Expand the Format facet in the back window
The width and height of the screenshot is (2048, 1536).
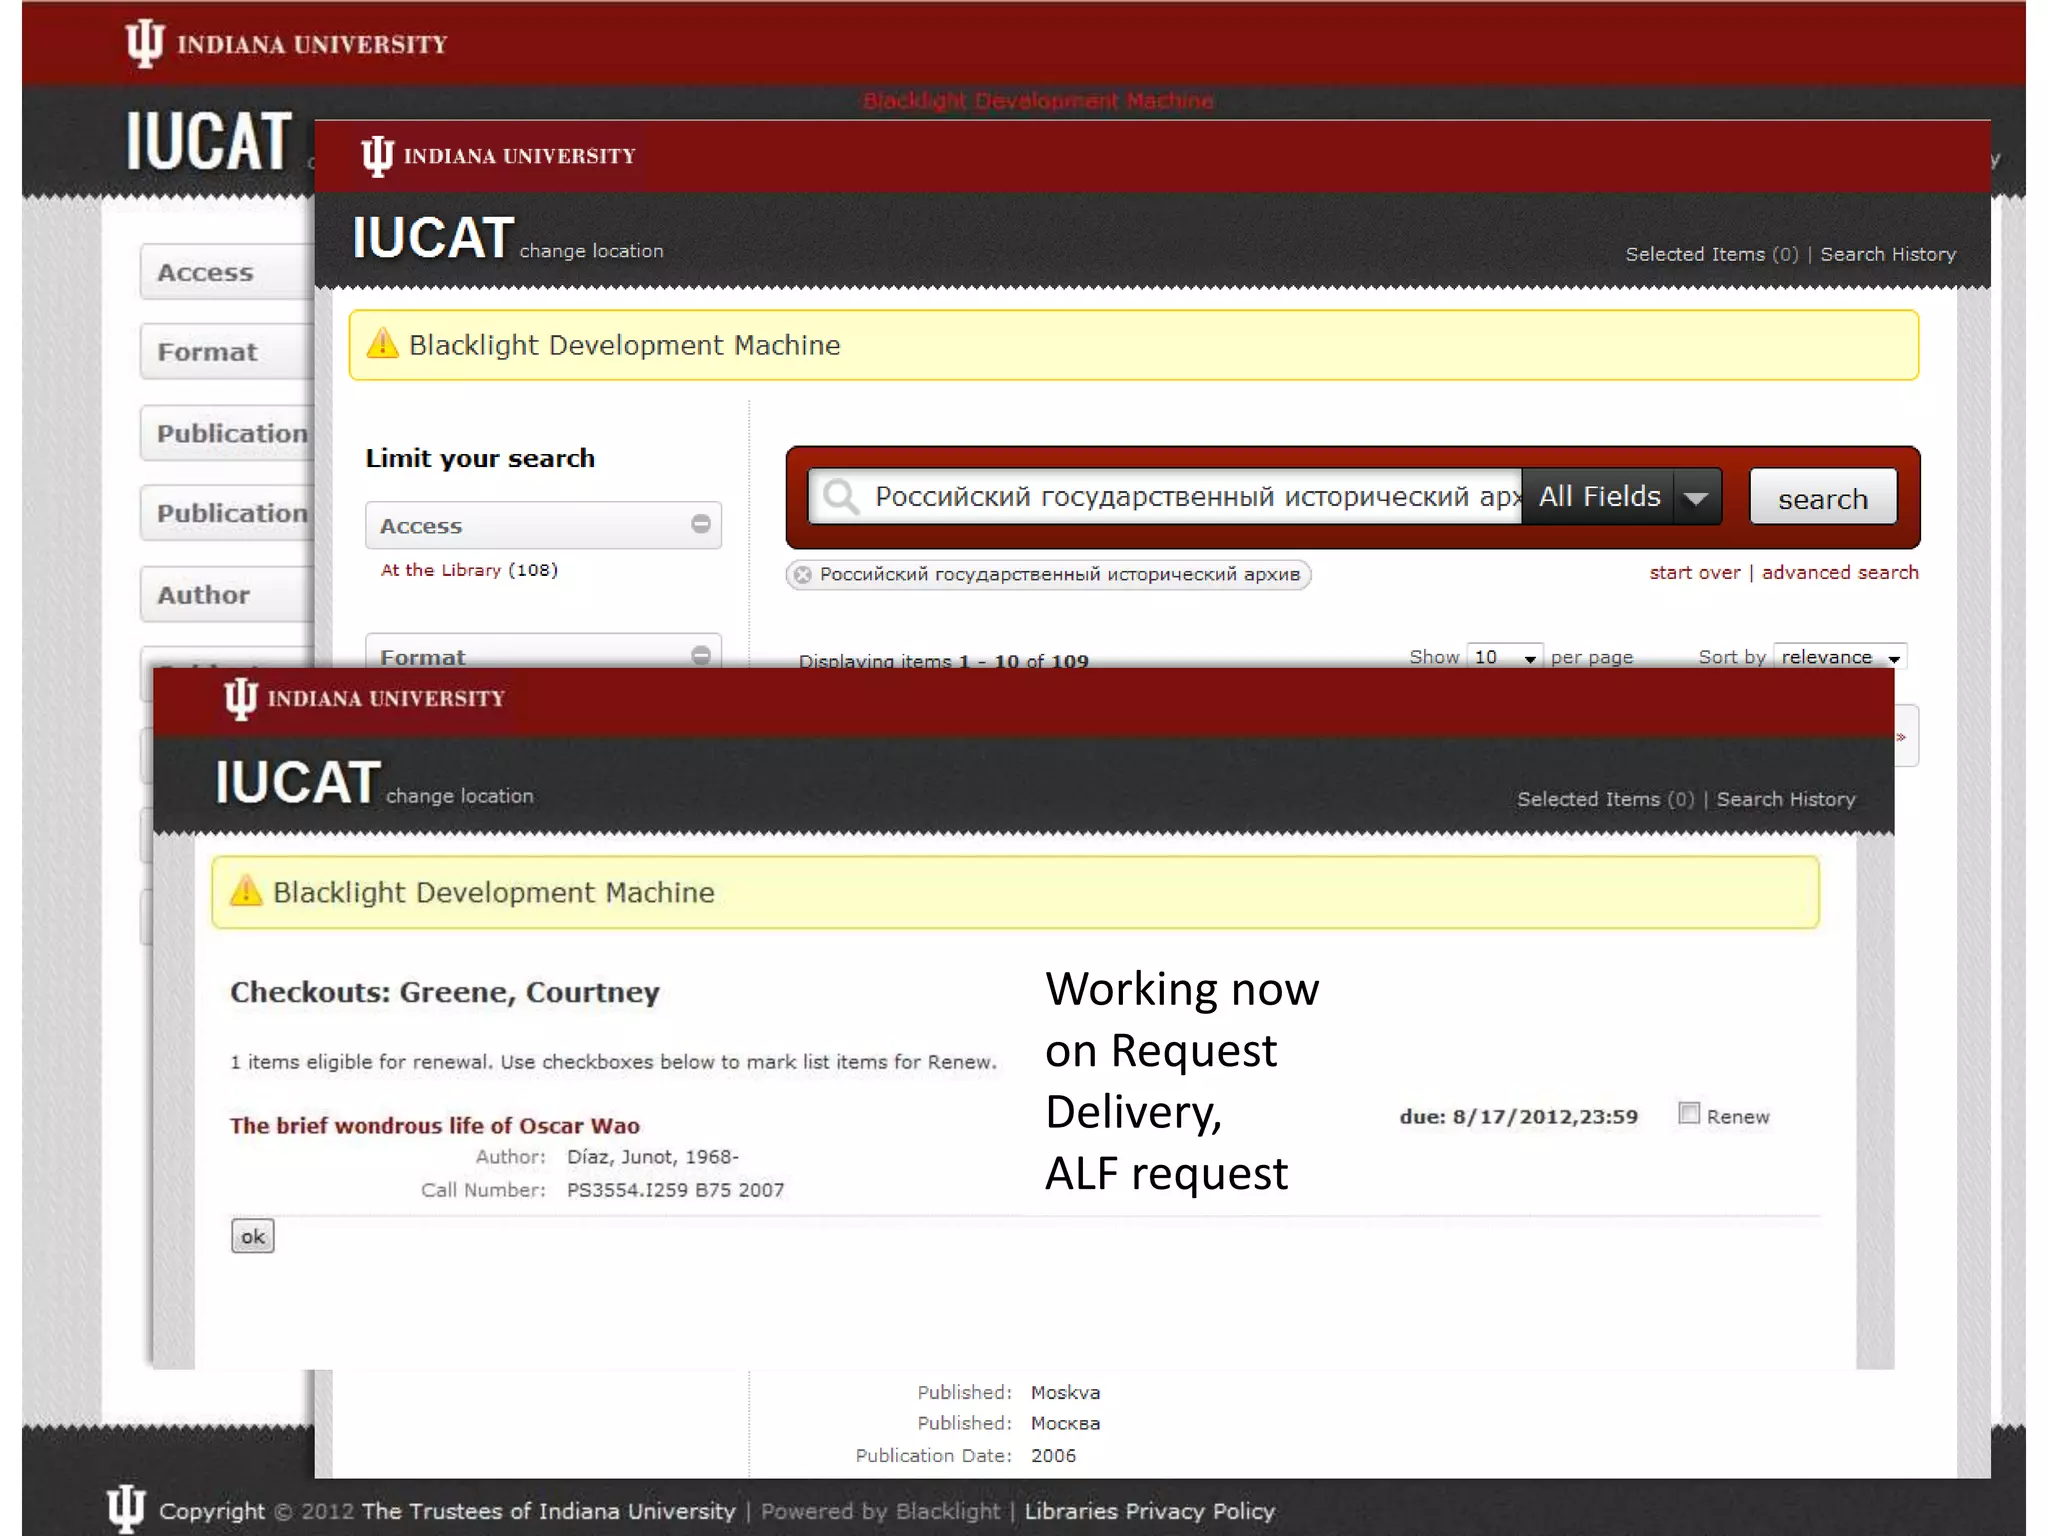(227, 352)
